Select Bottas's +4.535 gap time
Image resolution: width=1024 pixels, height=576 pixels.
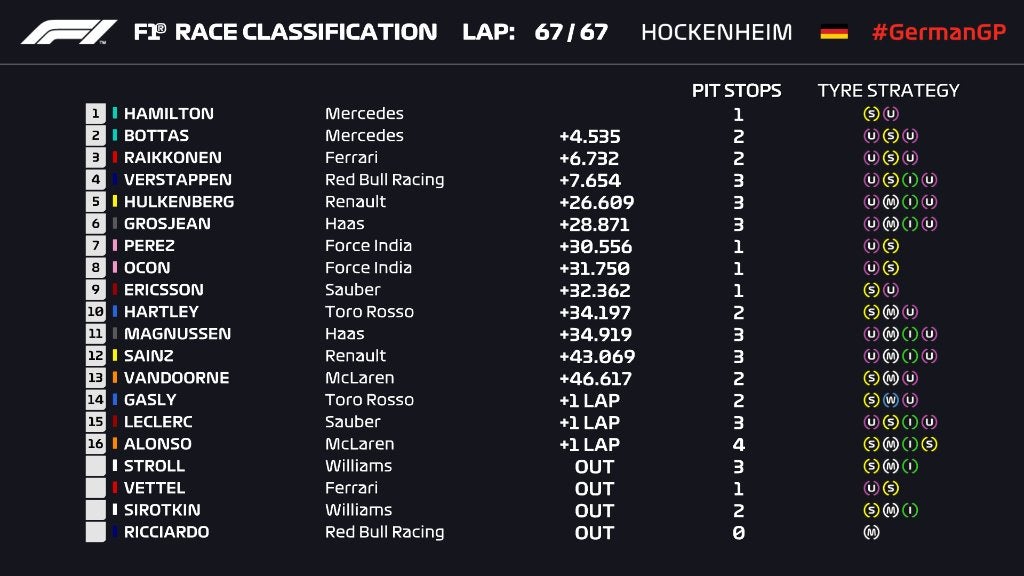(589, 136)
